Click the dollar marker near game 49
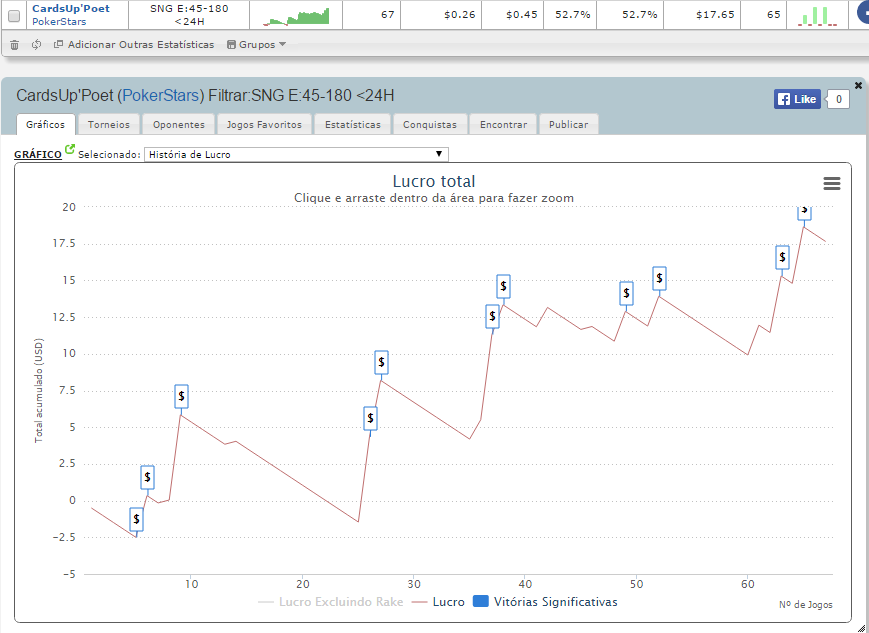Viewport: 869px width, 633px height. (x=626, y=293)
